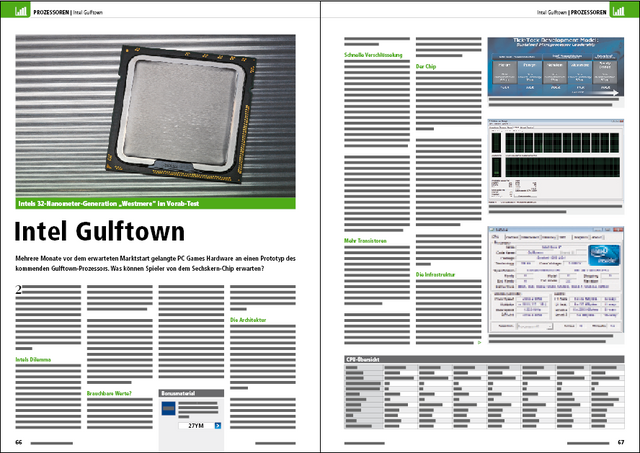Click the subheading 'Die Infrastruktur'

435,275
